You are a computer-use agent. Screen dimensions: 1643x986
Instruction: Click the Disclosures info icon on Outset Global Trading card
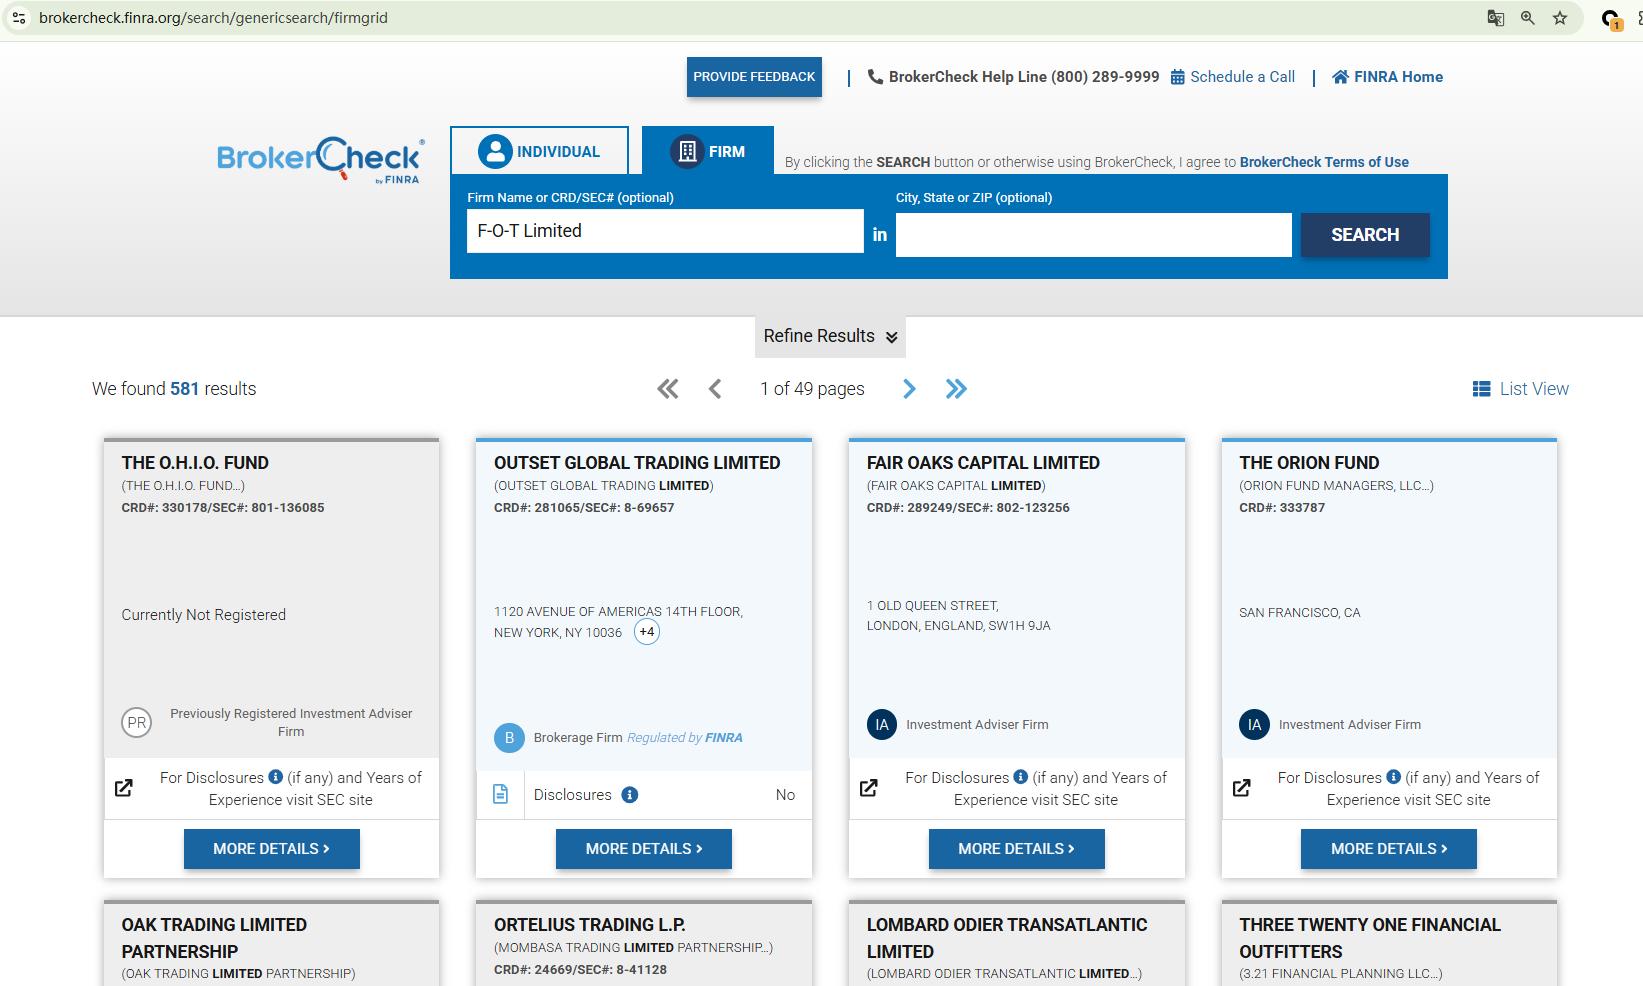[629, 795]
